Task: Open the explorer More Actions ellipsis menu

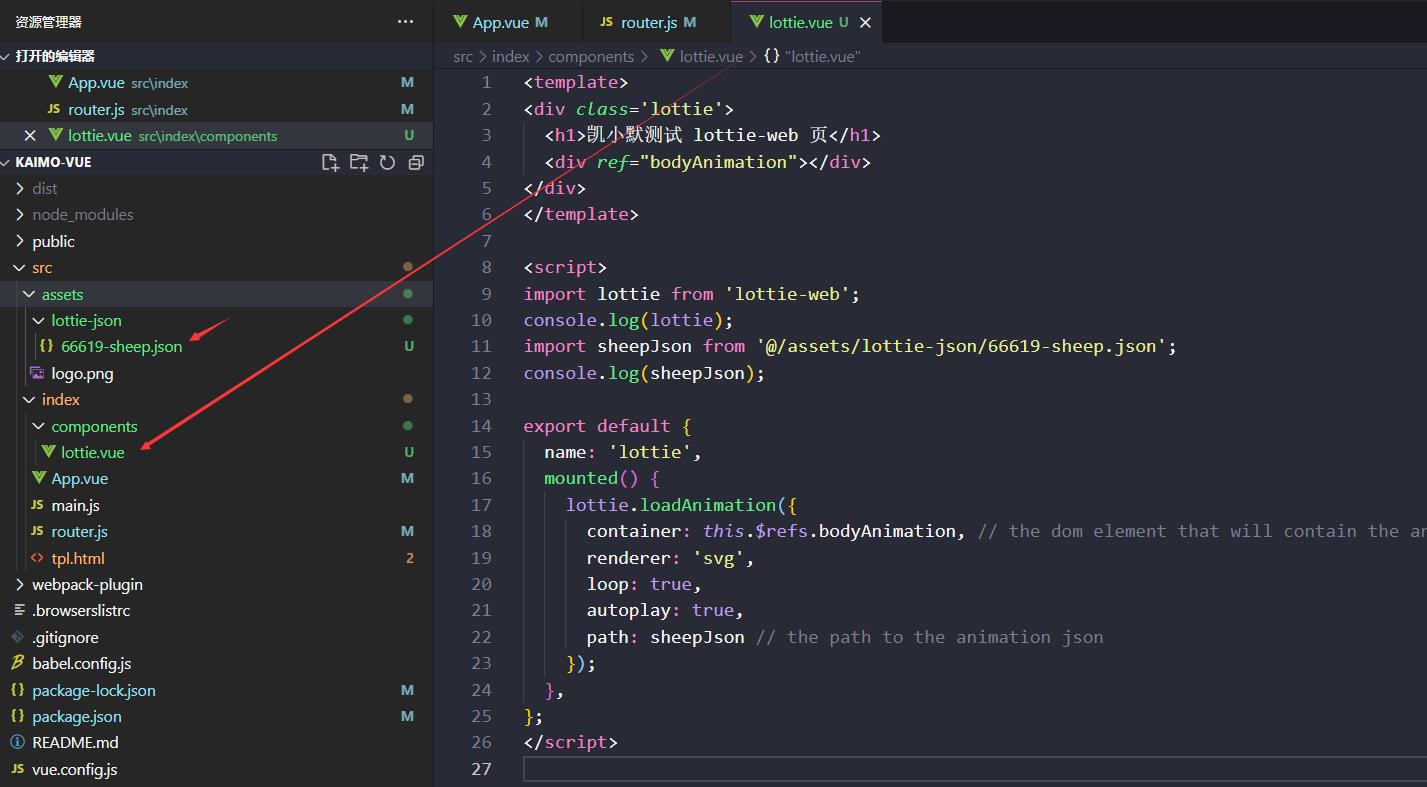Action: (405, 21)
